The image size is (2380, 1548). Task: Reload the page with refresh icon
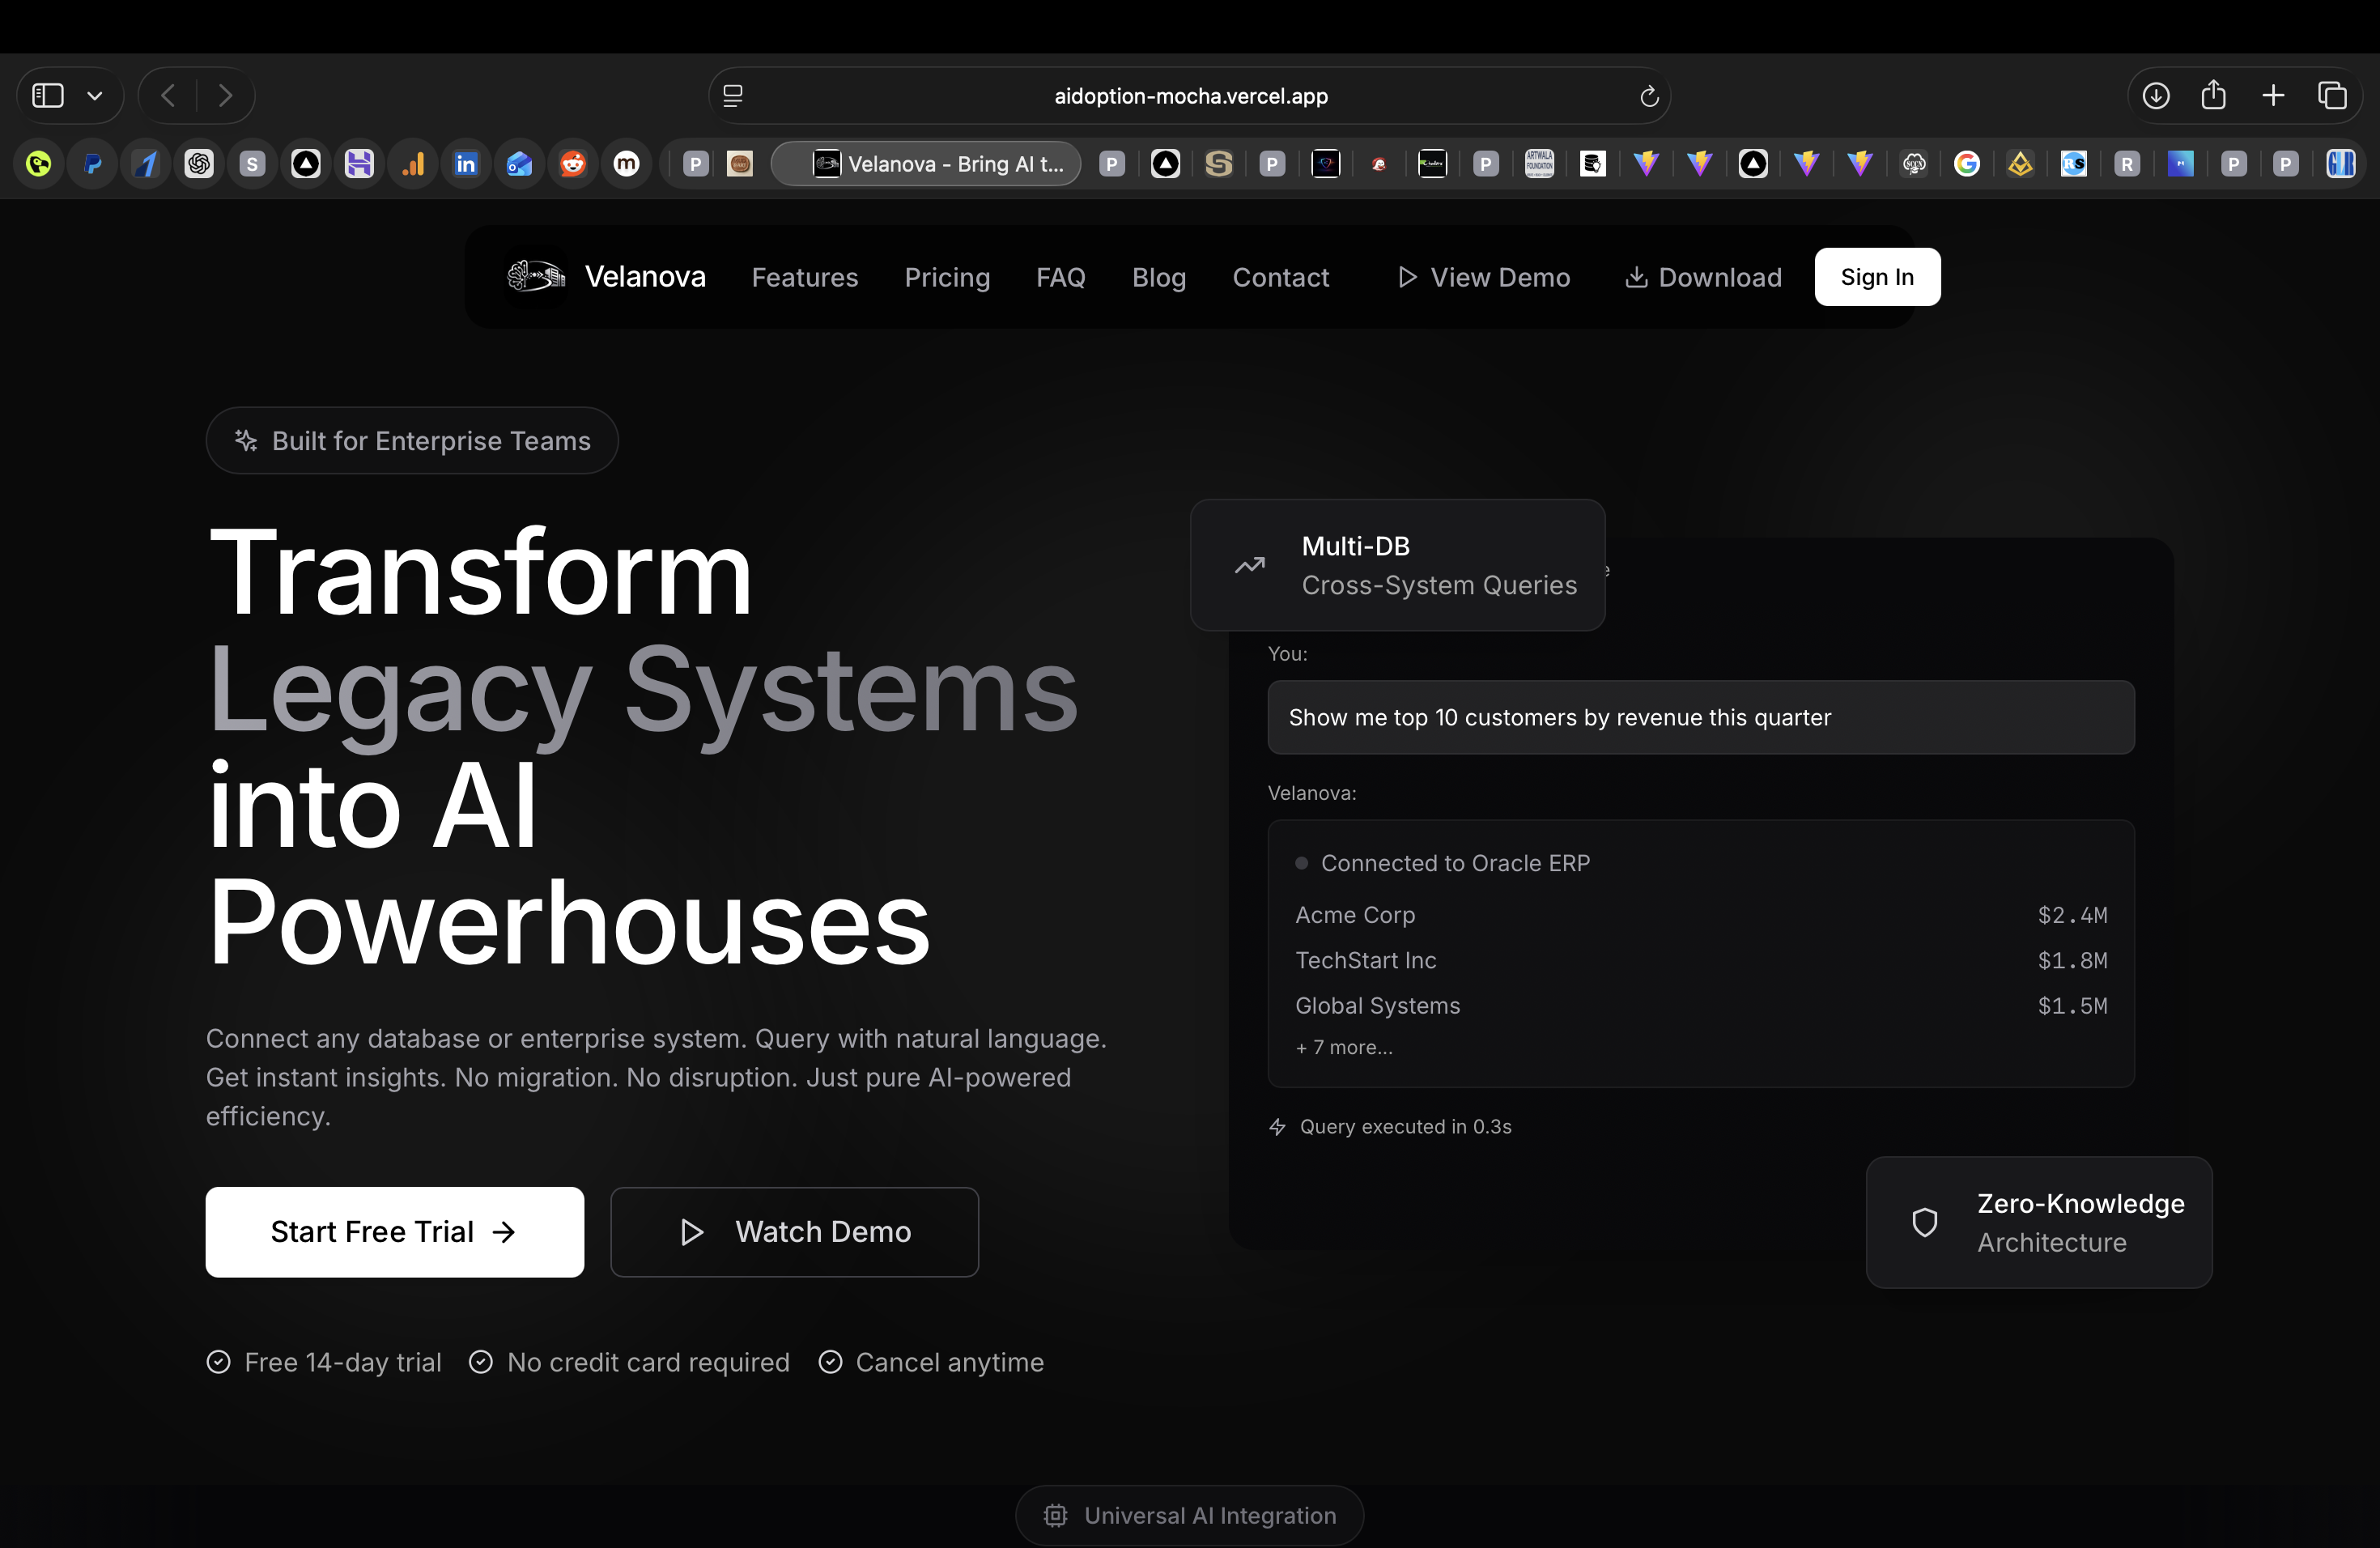pos(1649,96)
